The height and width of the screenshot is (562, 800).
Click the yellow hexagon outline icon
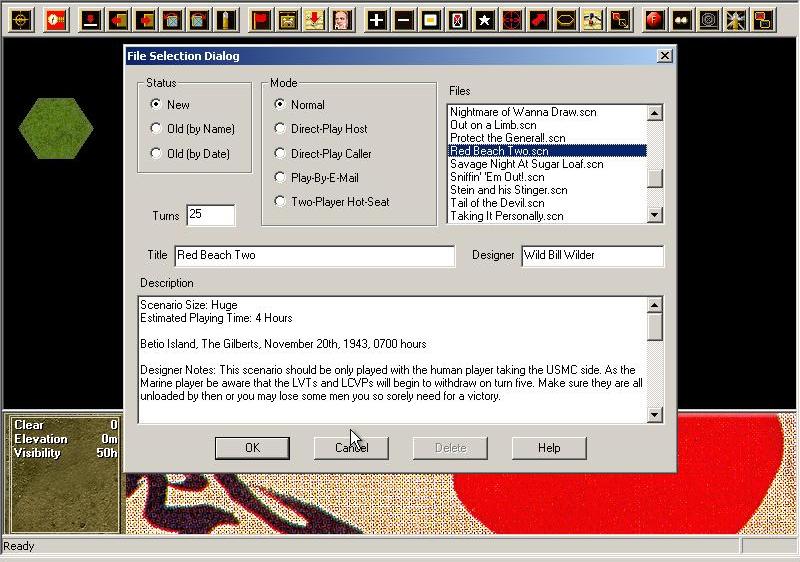click(x=565, y=19)
